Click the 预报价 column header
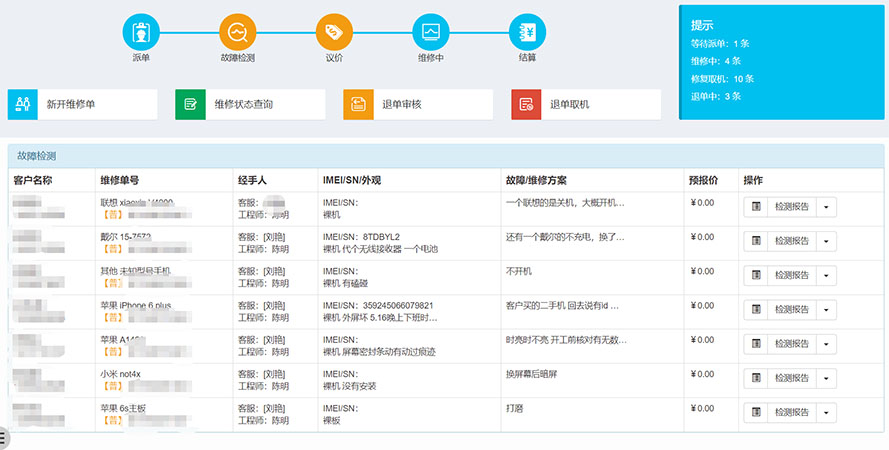Screen dimensions: 889x450 [x=703, y=180]
